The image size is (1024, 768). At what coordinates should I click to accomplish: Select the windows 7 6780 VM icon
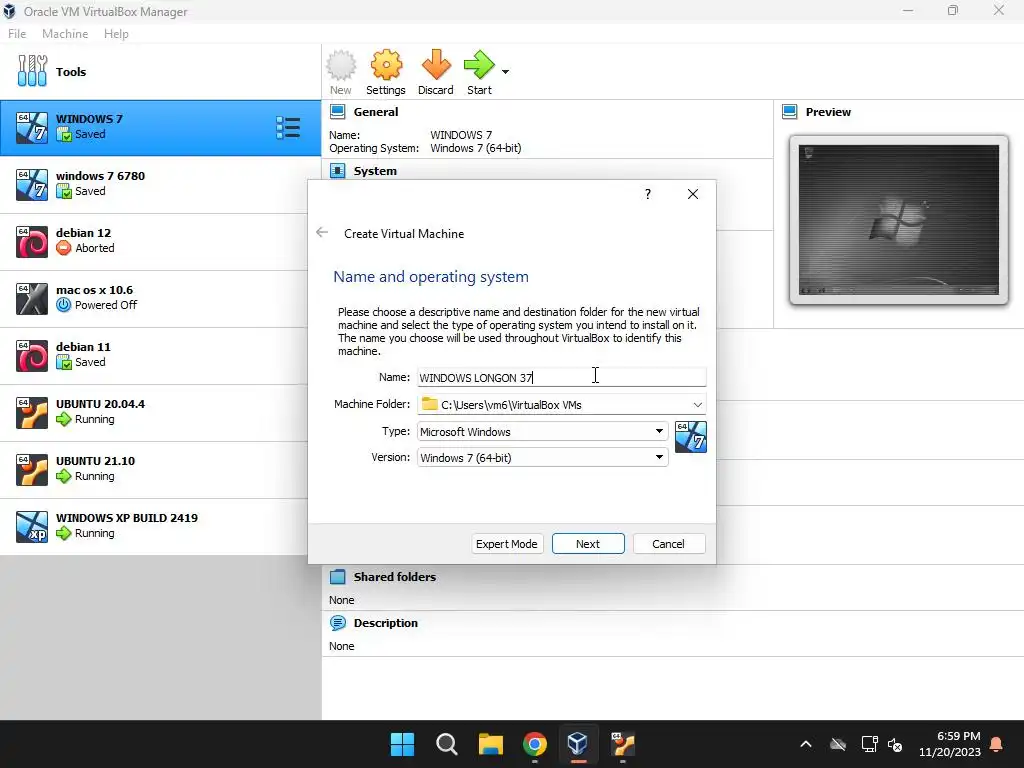point(32,185)
